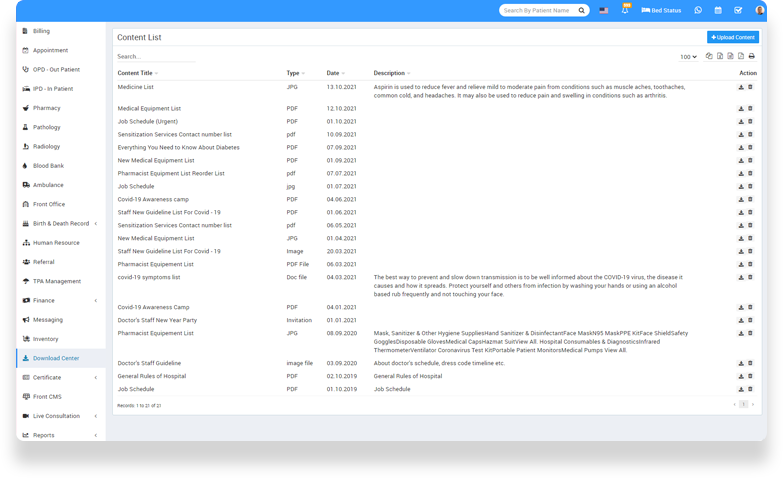This screenshot has width=783, height=478.
Task: Open WhatsApp icon in top bar
Action: coord(698,10)
